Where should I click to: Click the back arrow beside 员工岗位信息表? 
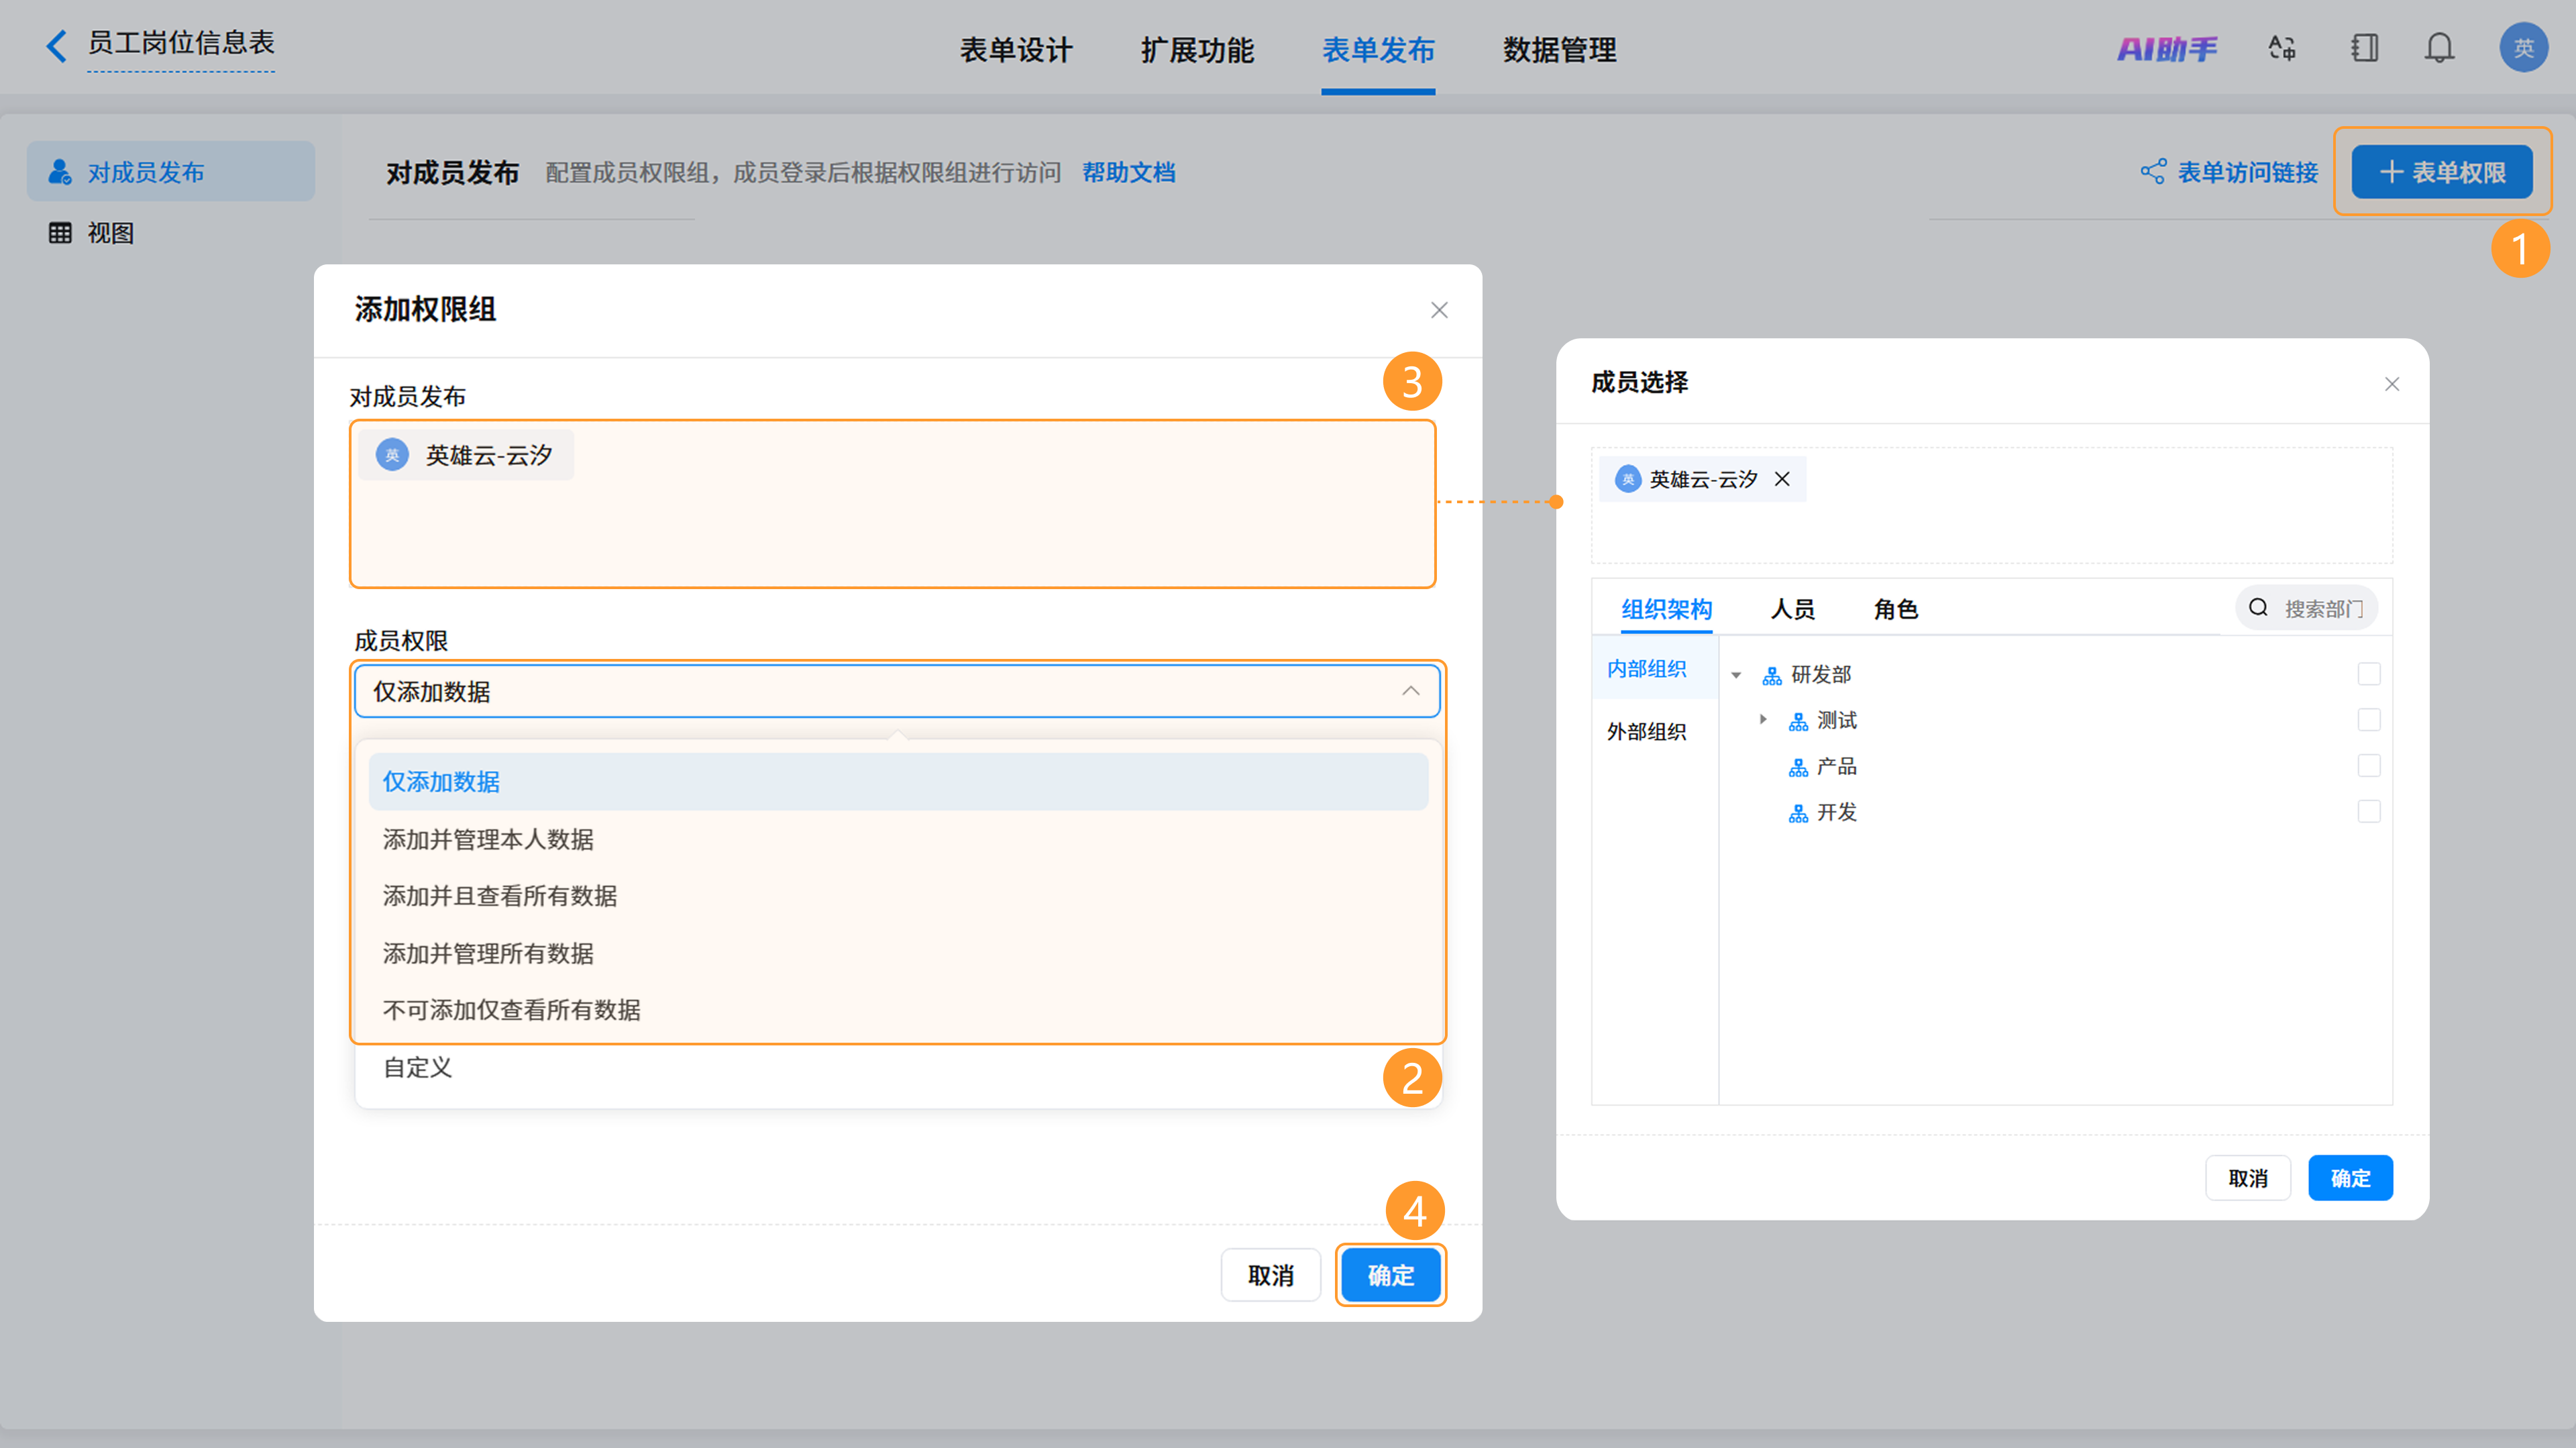(x=57, y=46)
